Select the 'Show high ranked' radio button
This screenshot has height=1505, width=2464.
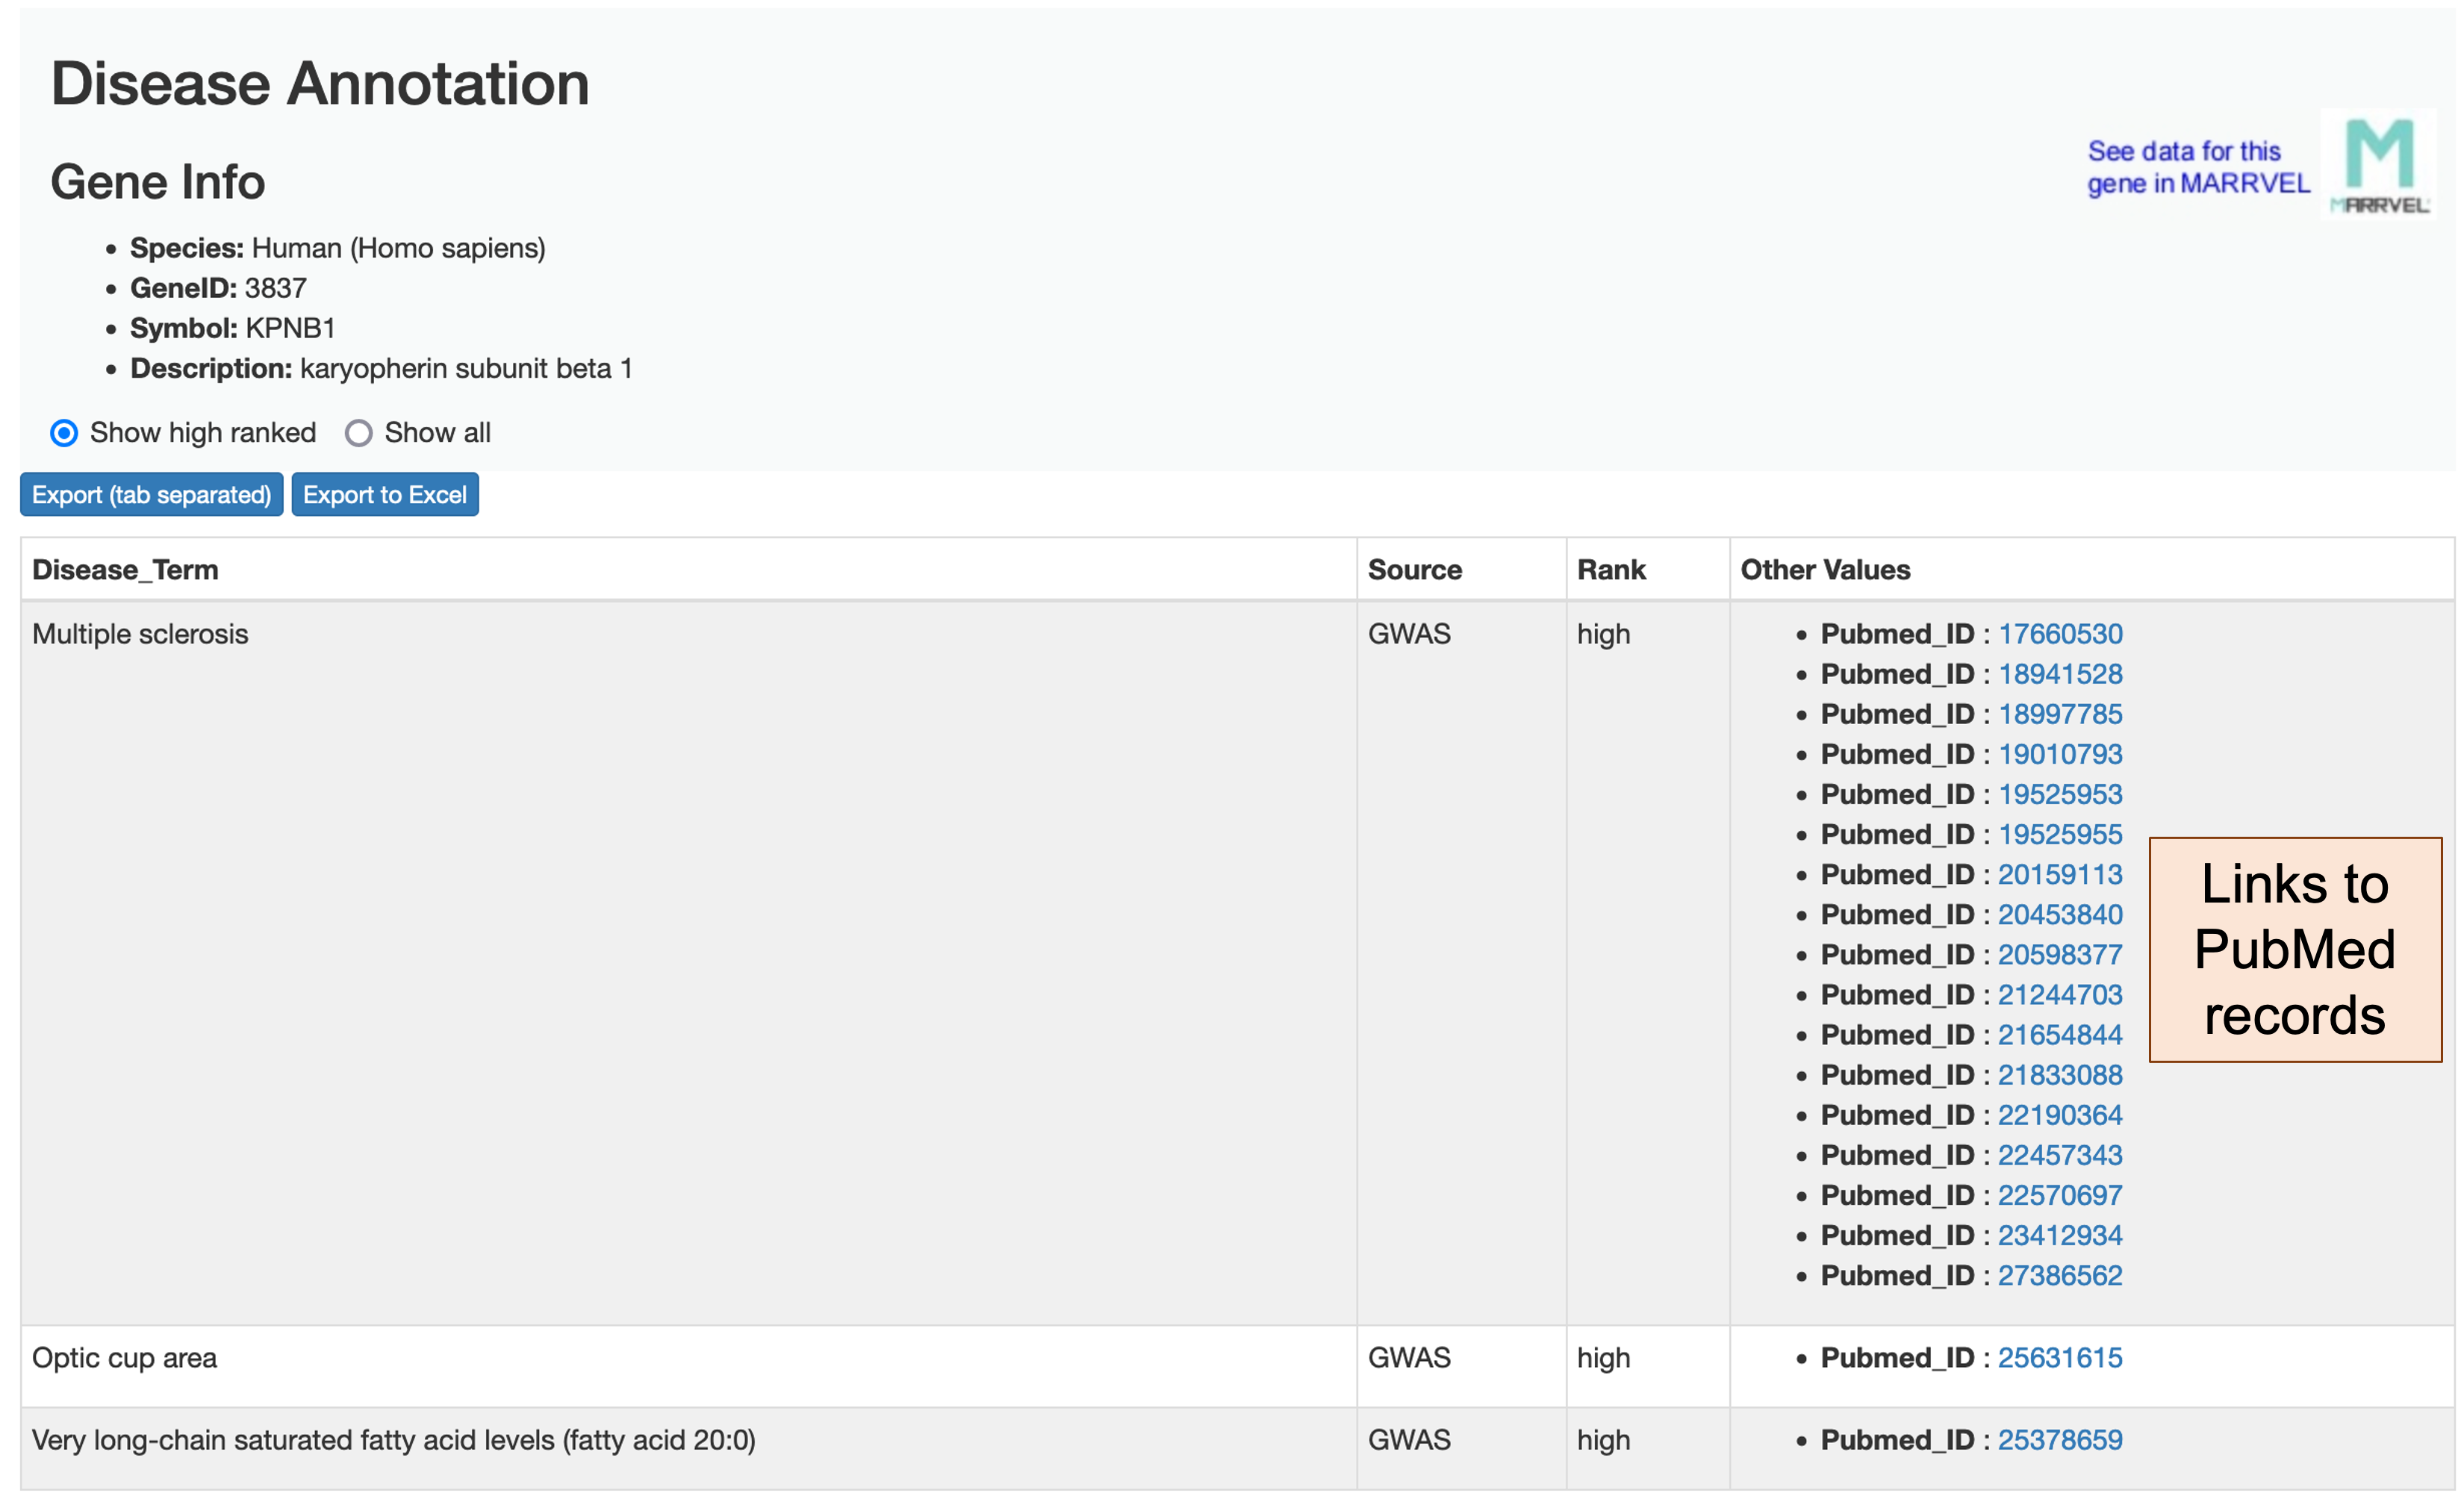64,433
